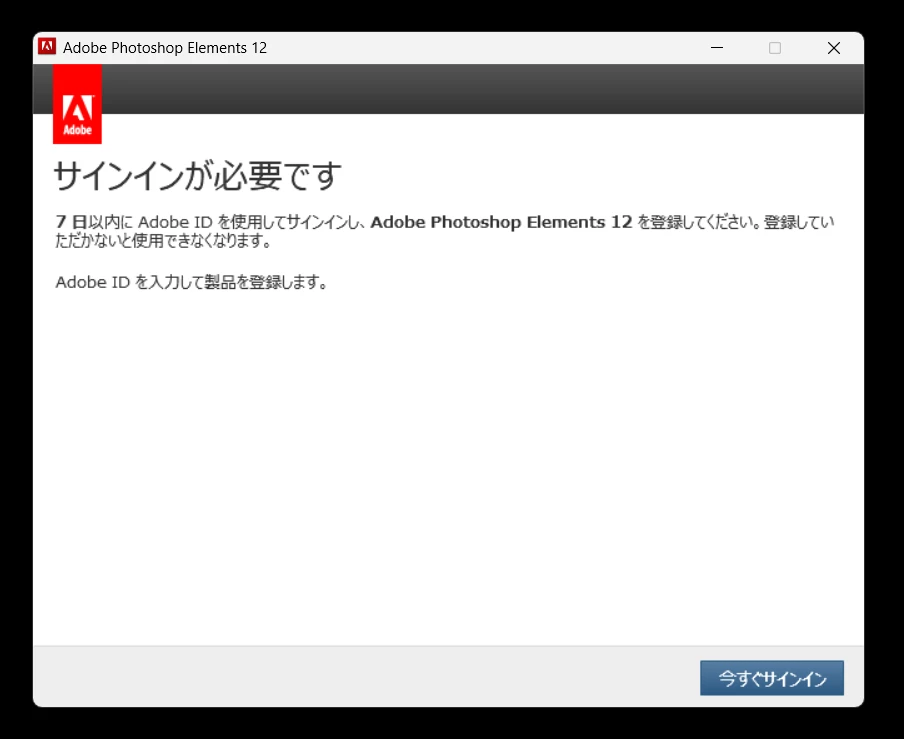
Task: Click the Adobe Photoshop Elements 12 window title
Action: pos(165,48)
